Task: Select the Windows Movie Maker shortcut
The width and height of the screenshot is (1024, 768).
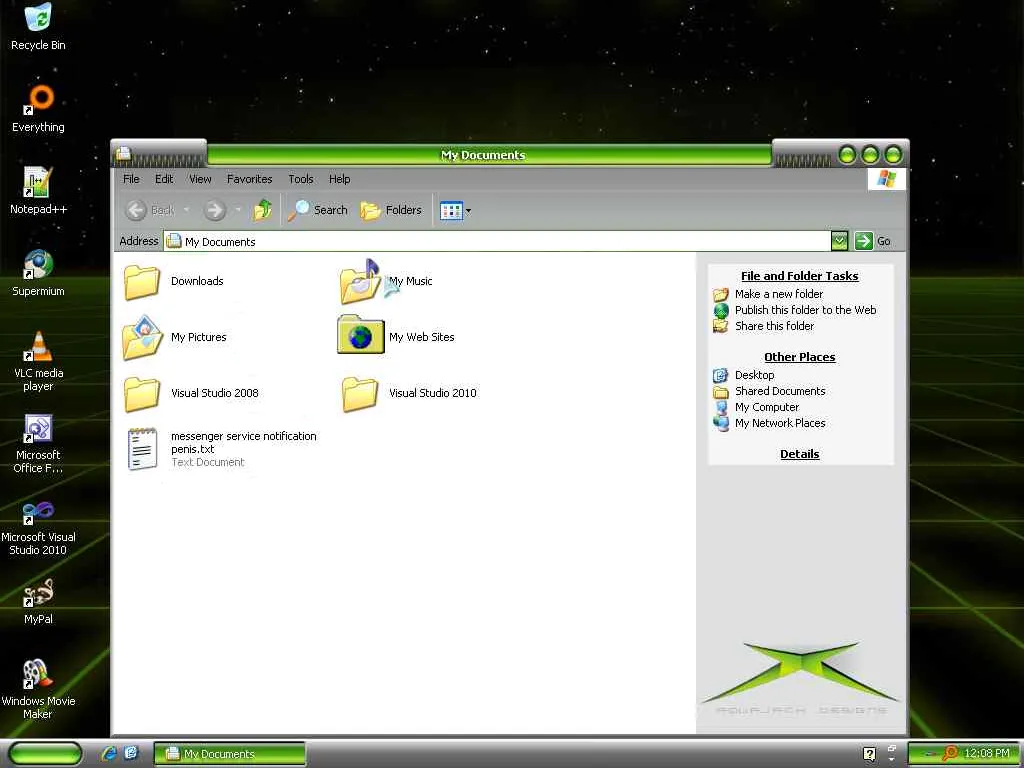Action: pyautogui.click(x=38, y=689)
